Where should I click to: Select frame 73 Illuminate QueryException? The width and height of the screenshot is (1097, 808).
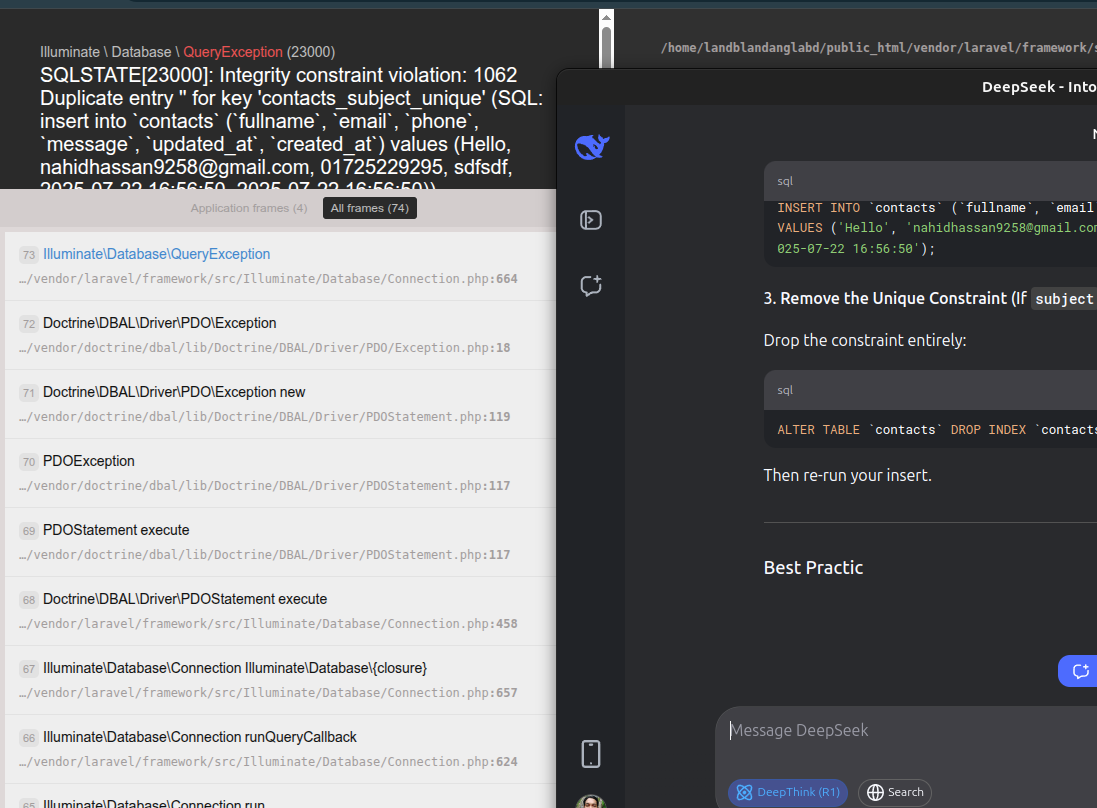[x=156, y=254]
